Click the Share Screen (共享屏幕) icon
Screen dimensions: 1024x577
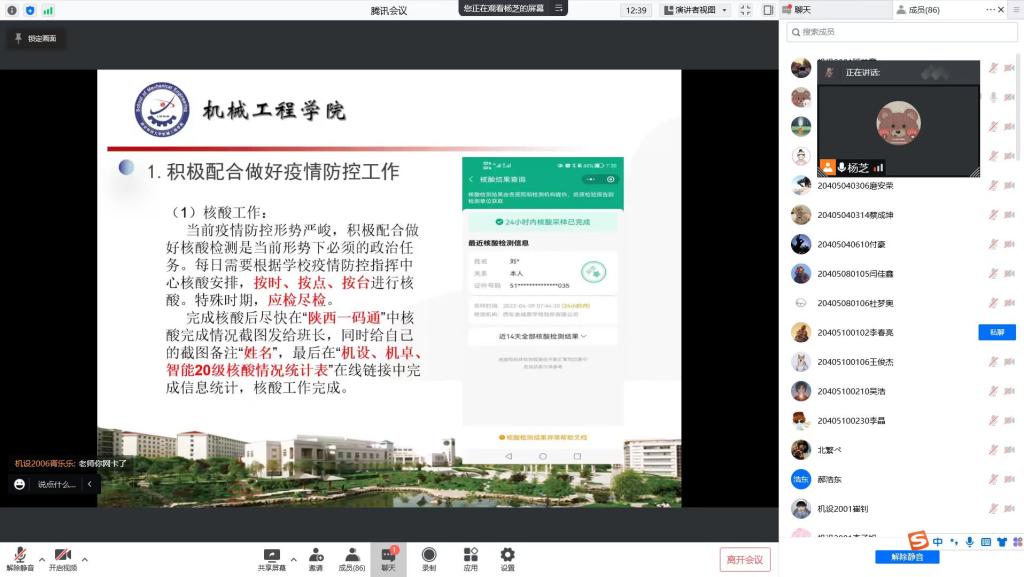click(271, 556)
